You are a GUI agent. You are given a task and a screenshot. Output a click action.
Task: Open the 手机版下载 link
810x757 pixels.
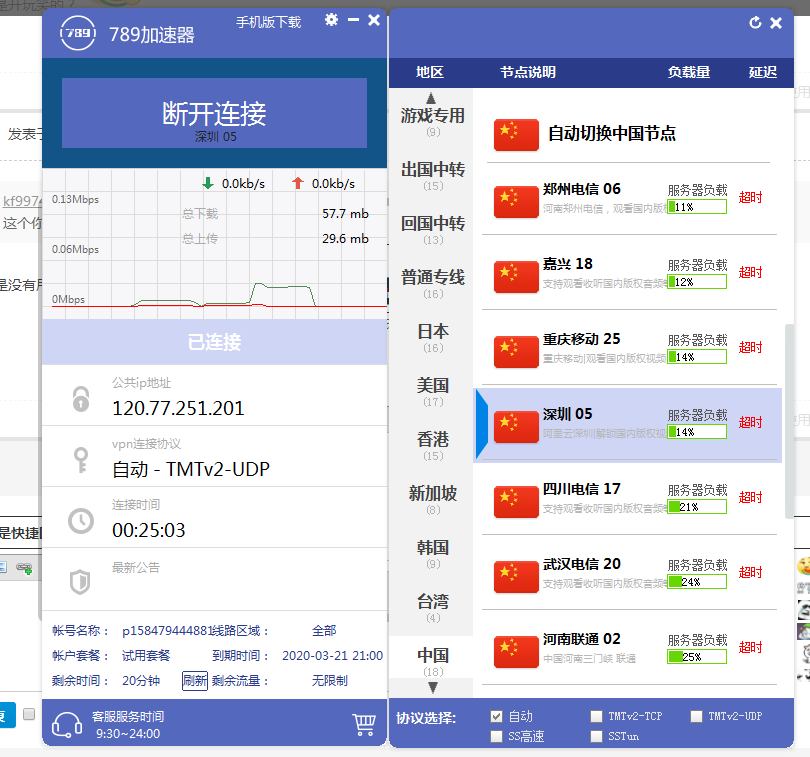[x=269, y=22]
